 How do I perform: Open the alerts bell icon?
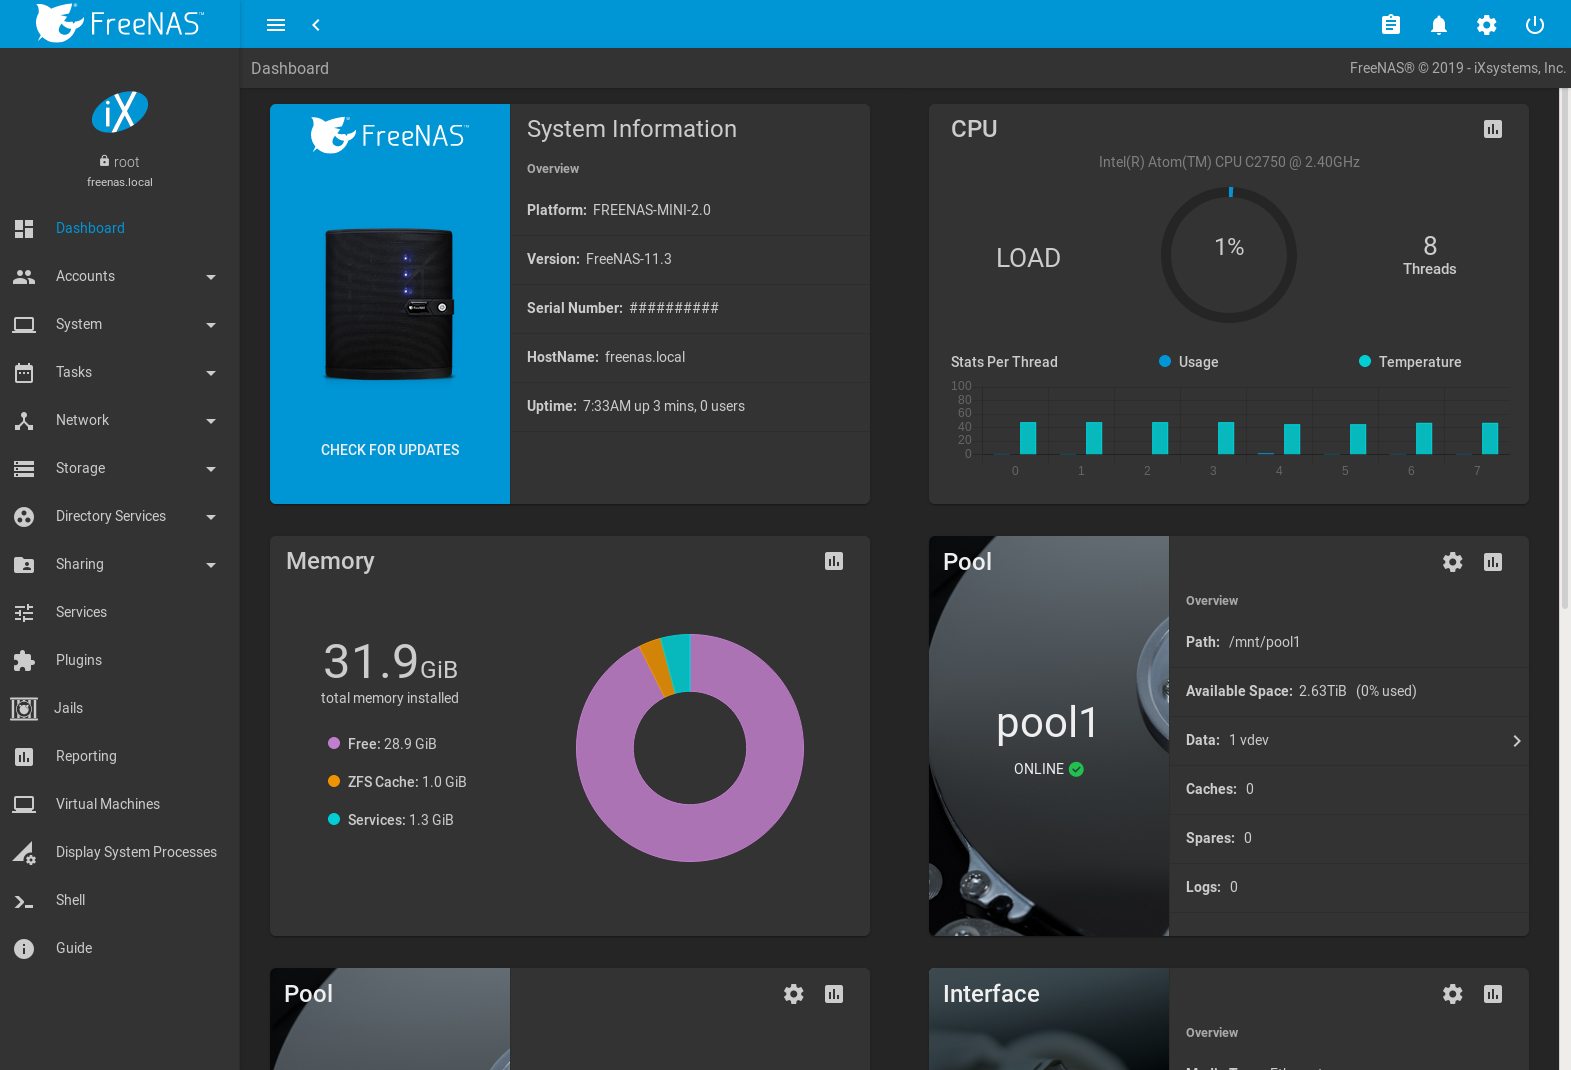click(x=1439, y=25)
